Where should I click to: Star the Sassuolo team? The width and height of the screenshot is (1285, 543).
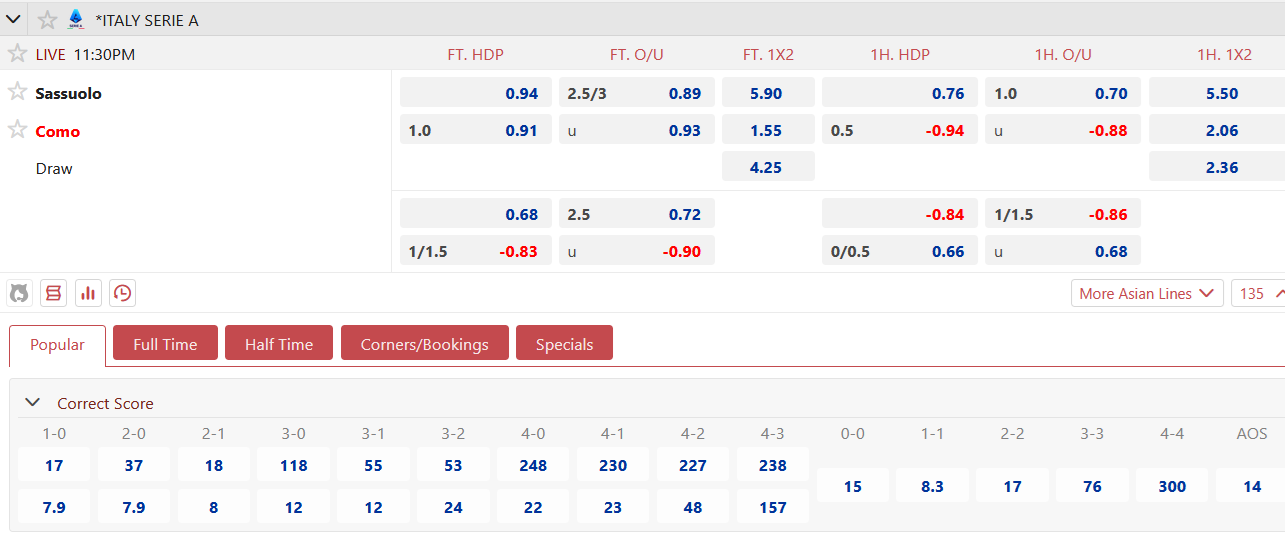(x=17, y=93)
